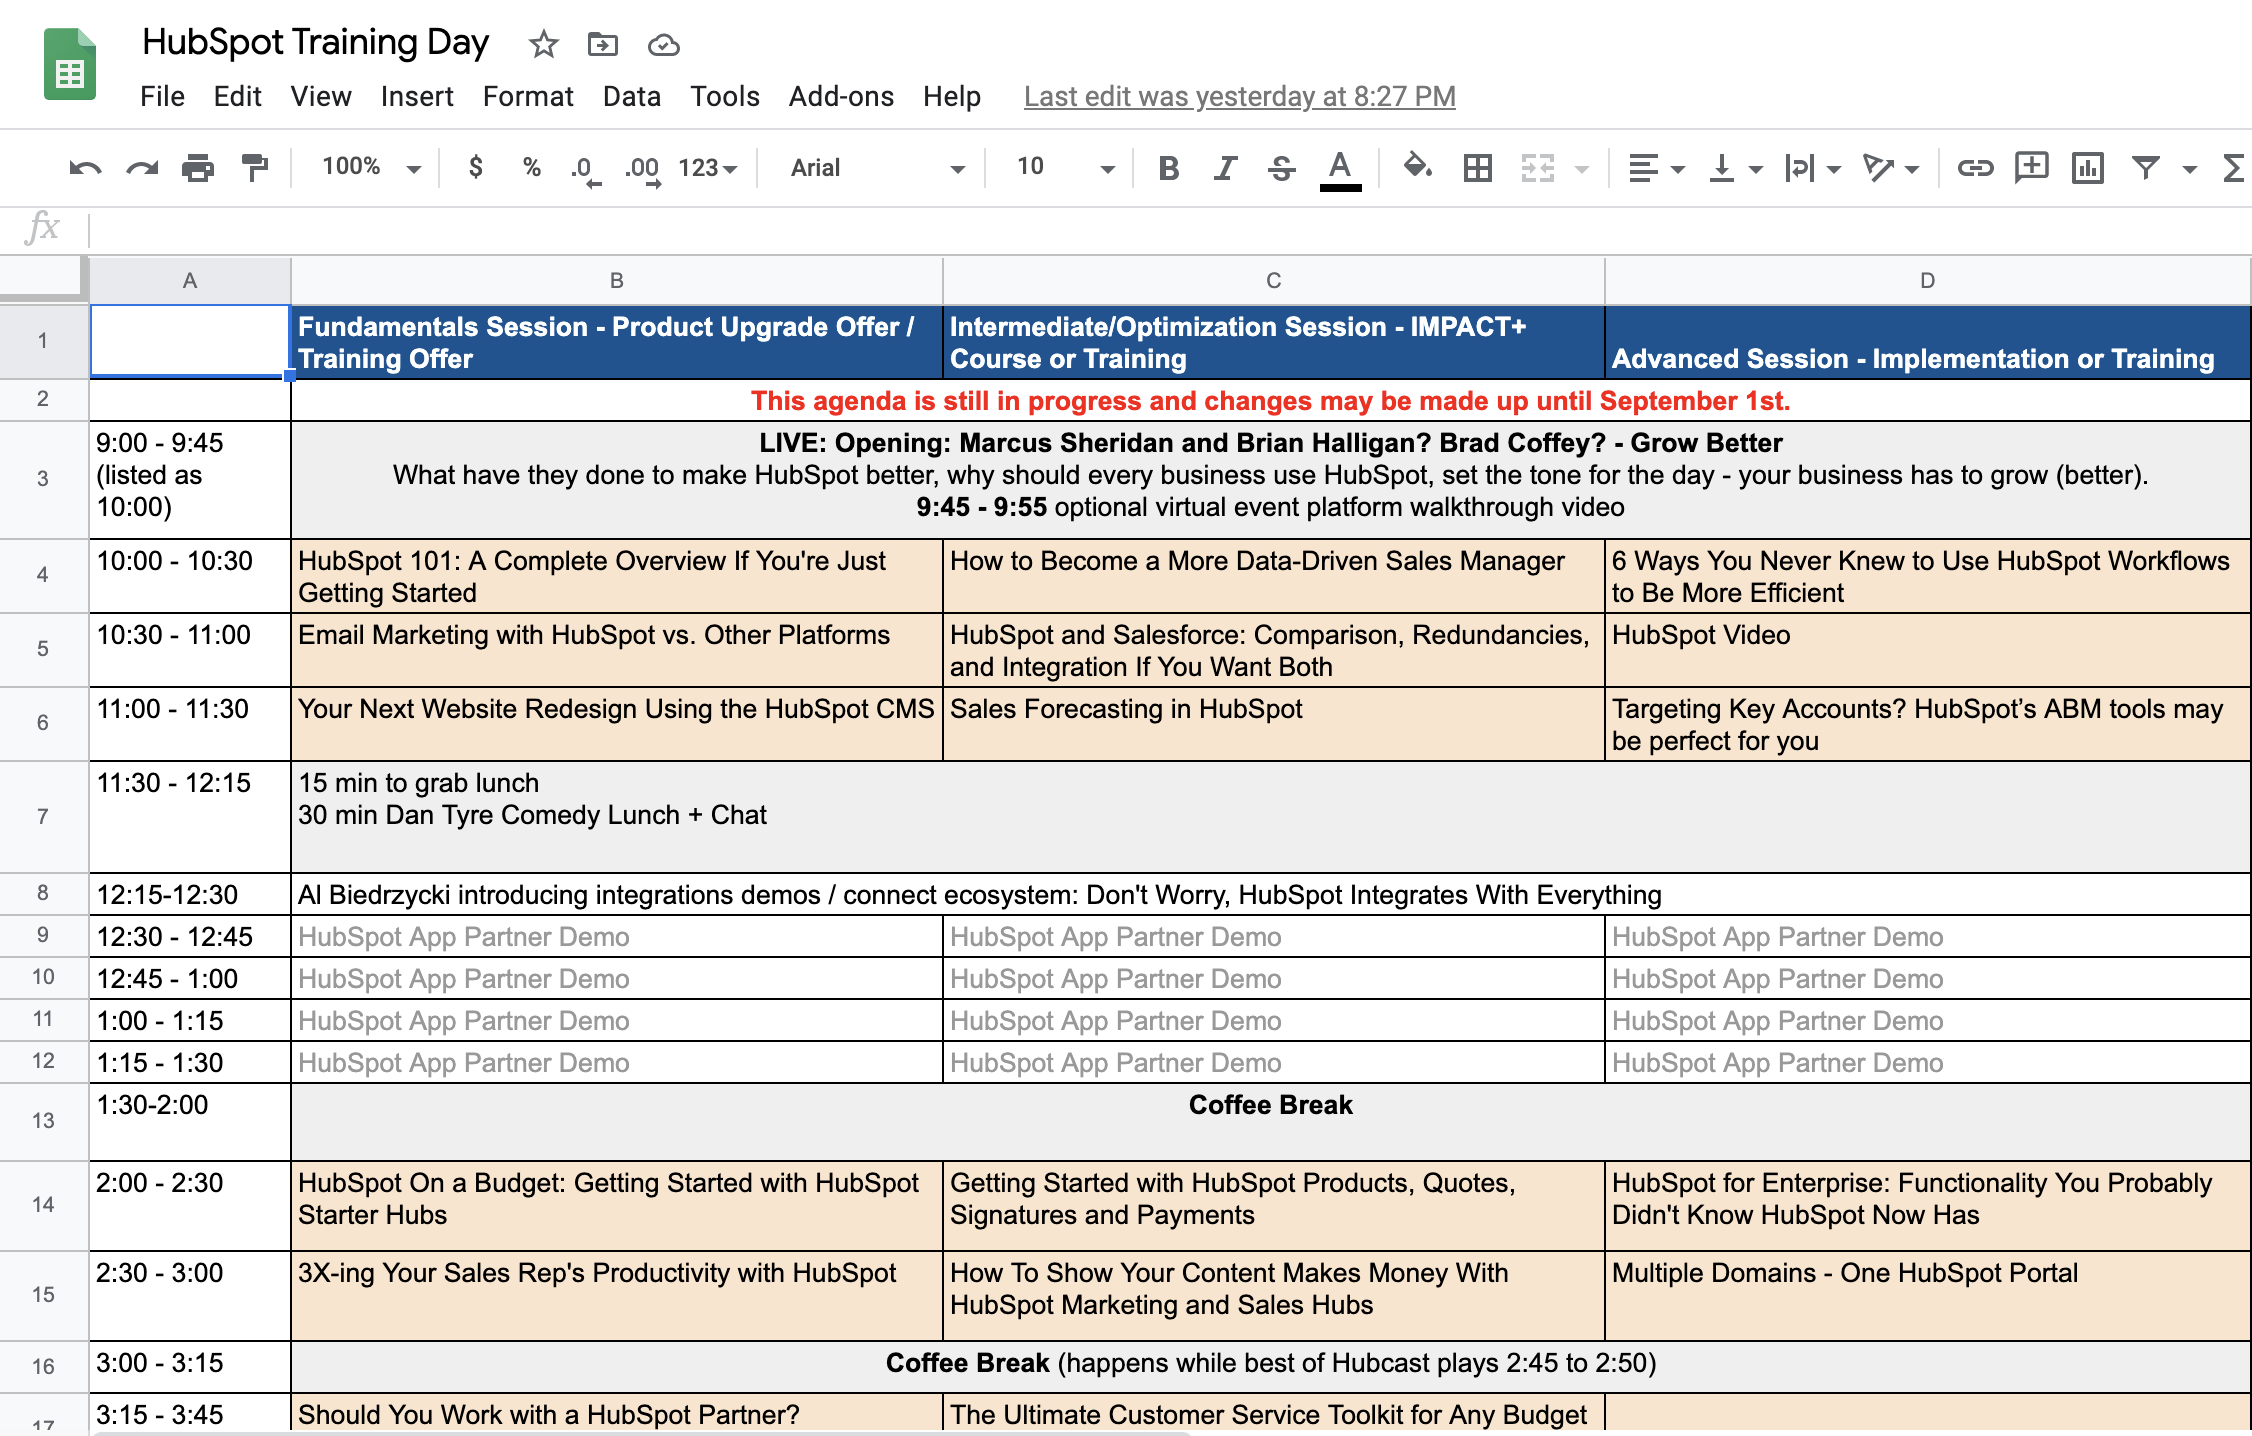Select the red agenda in progress notice
This screenshot has height=1436, width=2252.
point(1270,401)
